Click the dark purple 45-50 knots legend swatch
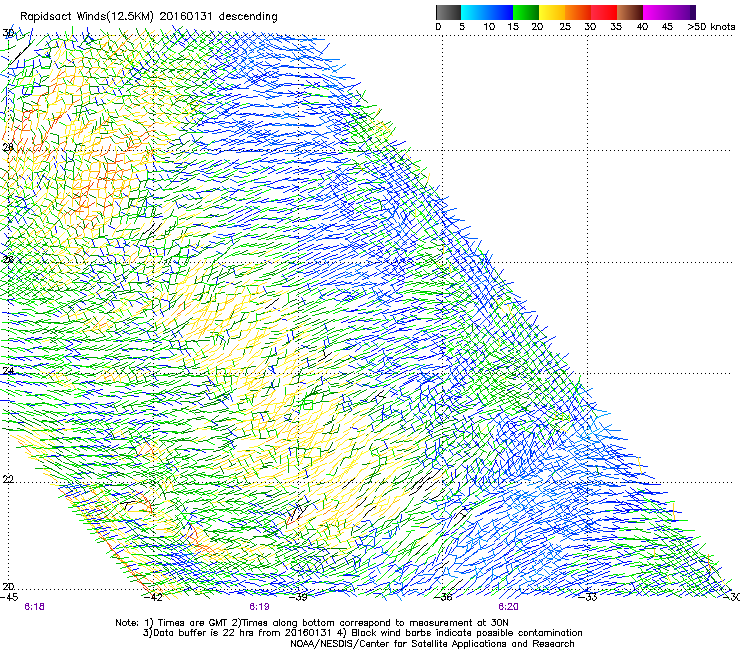This screenshot has height=650, width=740. pyautogui.click(x=682, y=12)
